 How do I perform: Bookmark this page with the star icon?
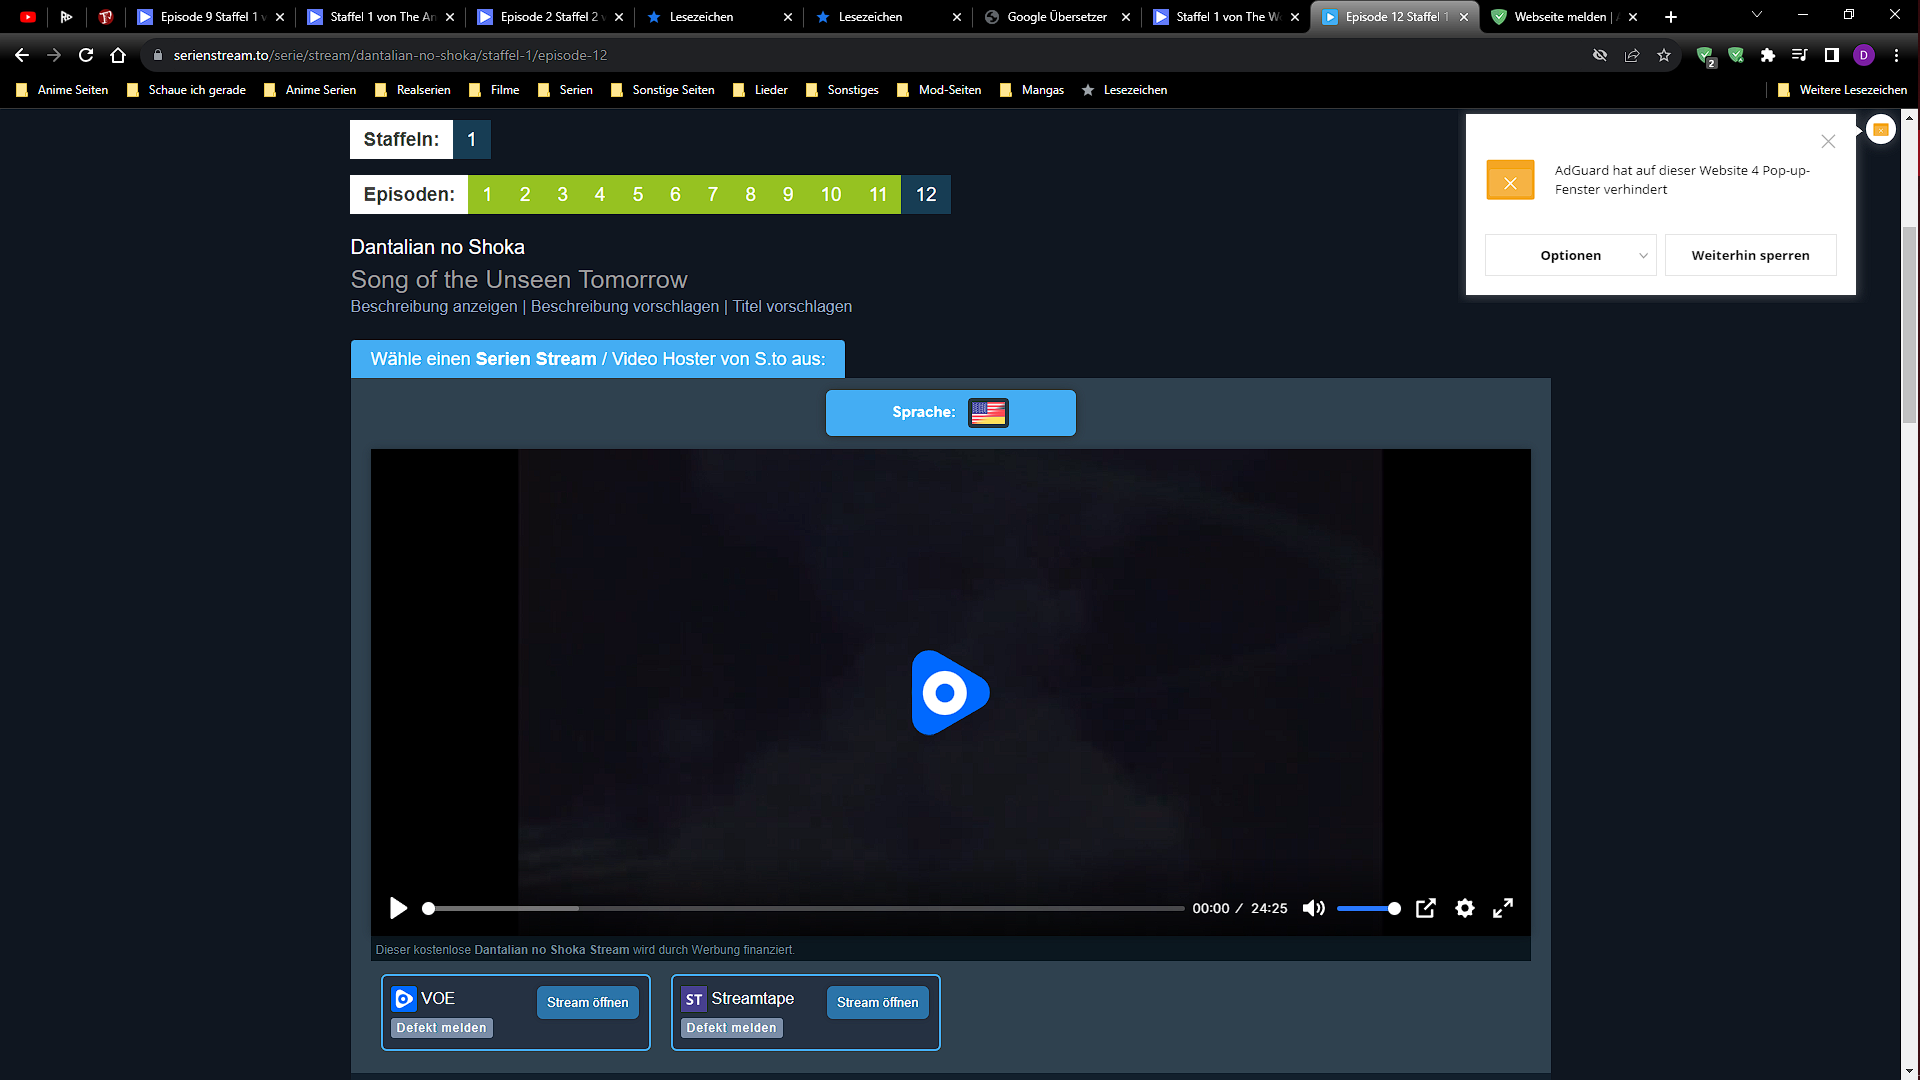(x=1664, y=56)
